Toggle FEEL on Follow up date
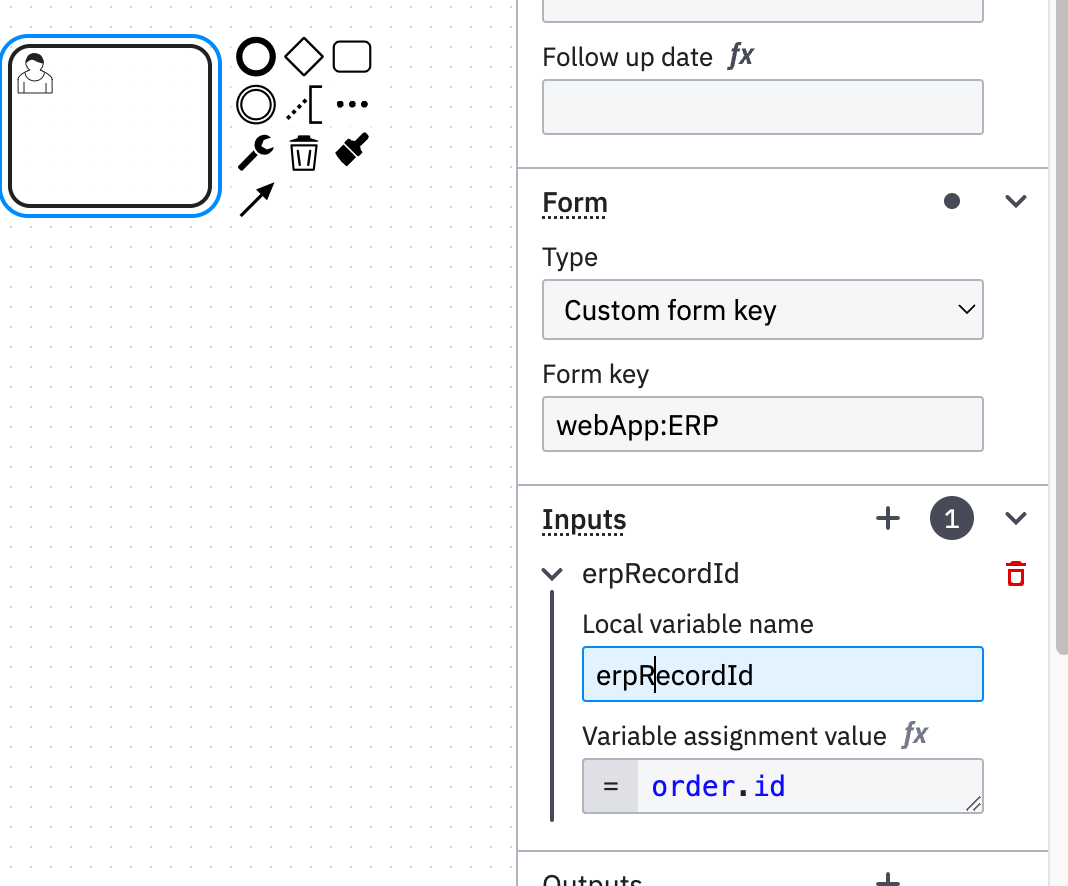The image size is (1068, 886). 741,55
